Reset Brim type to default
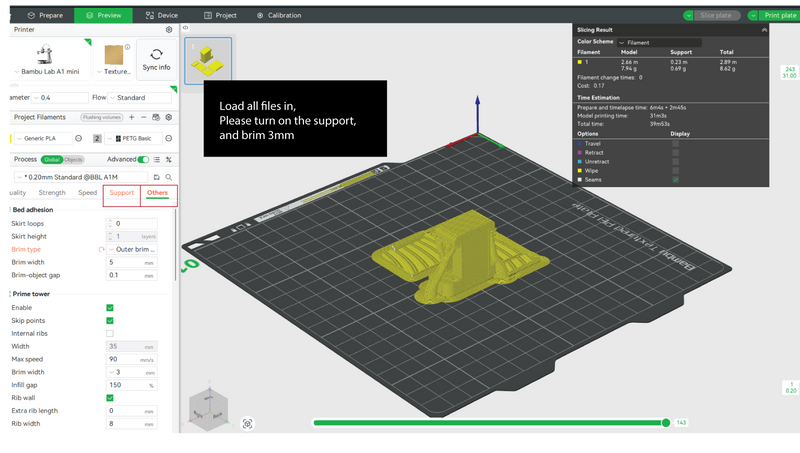 pyautogui.click(x=101, y=249)
